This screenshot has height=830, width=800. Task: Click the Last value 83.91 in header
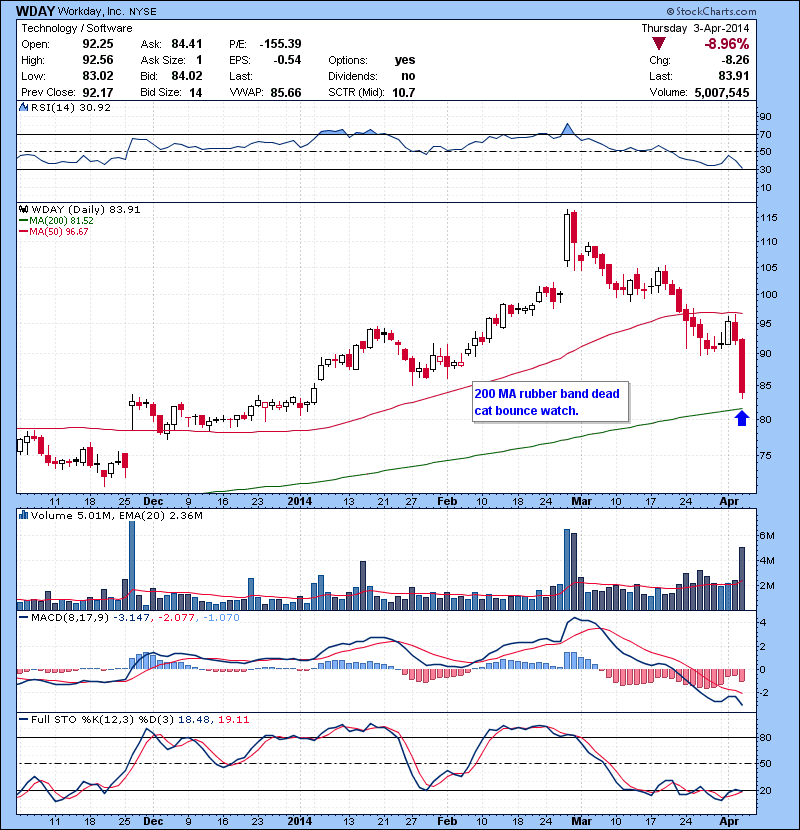click(x=734, y=76)
